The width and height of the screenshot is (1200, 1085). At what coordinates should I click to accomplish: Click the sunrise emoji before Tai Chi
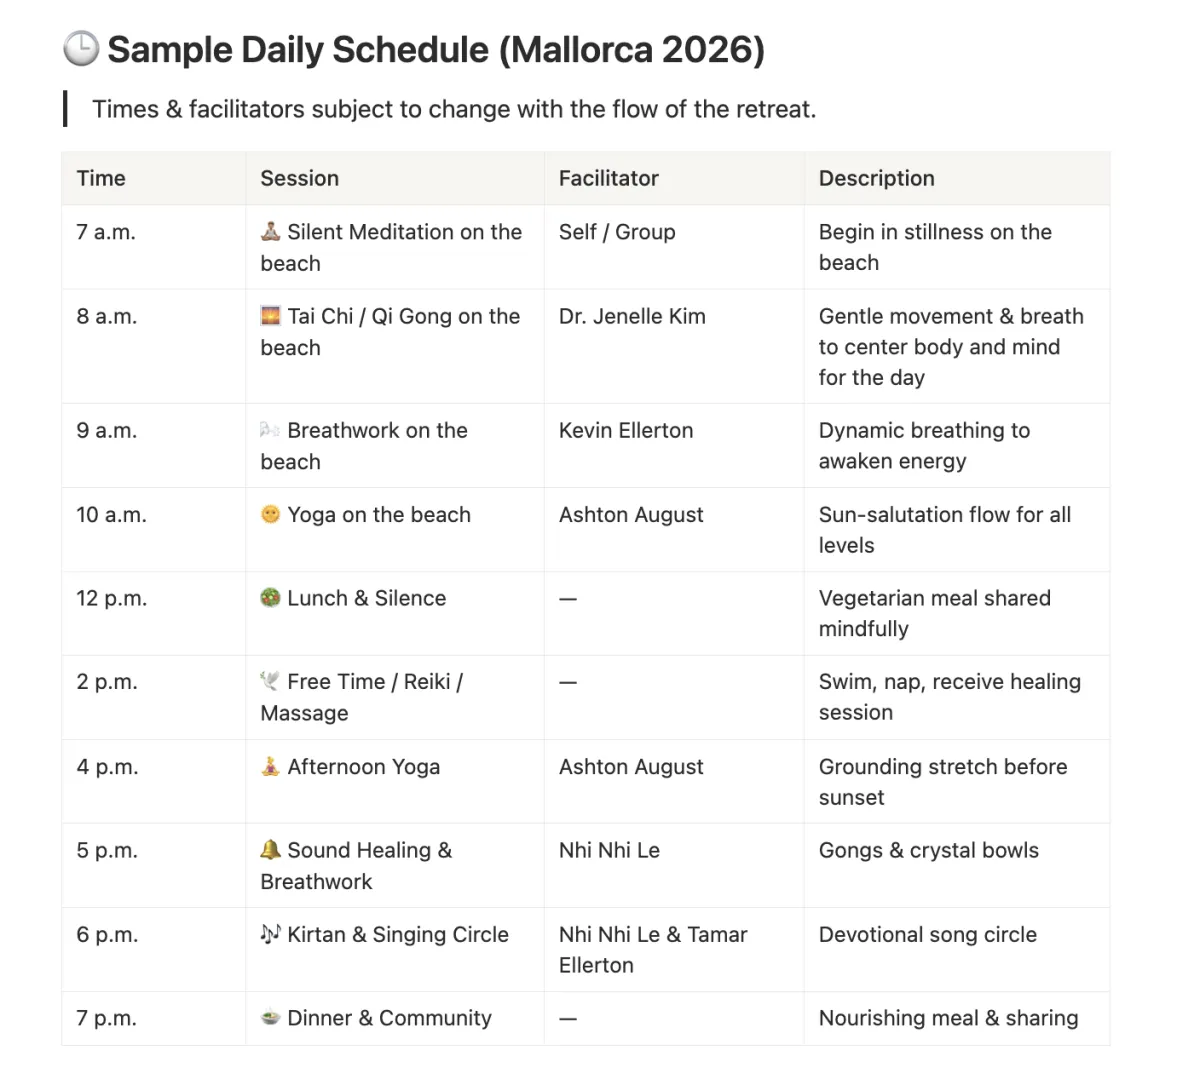pos(270,316)
